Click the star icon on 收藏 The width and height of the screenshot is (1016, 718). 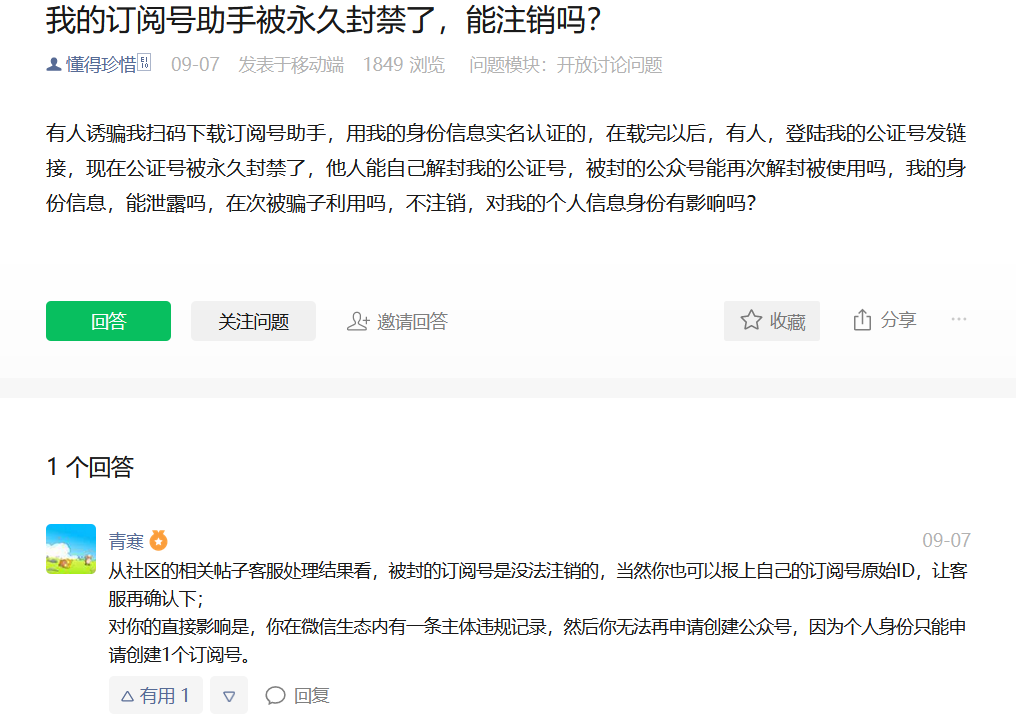point(751,320)
